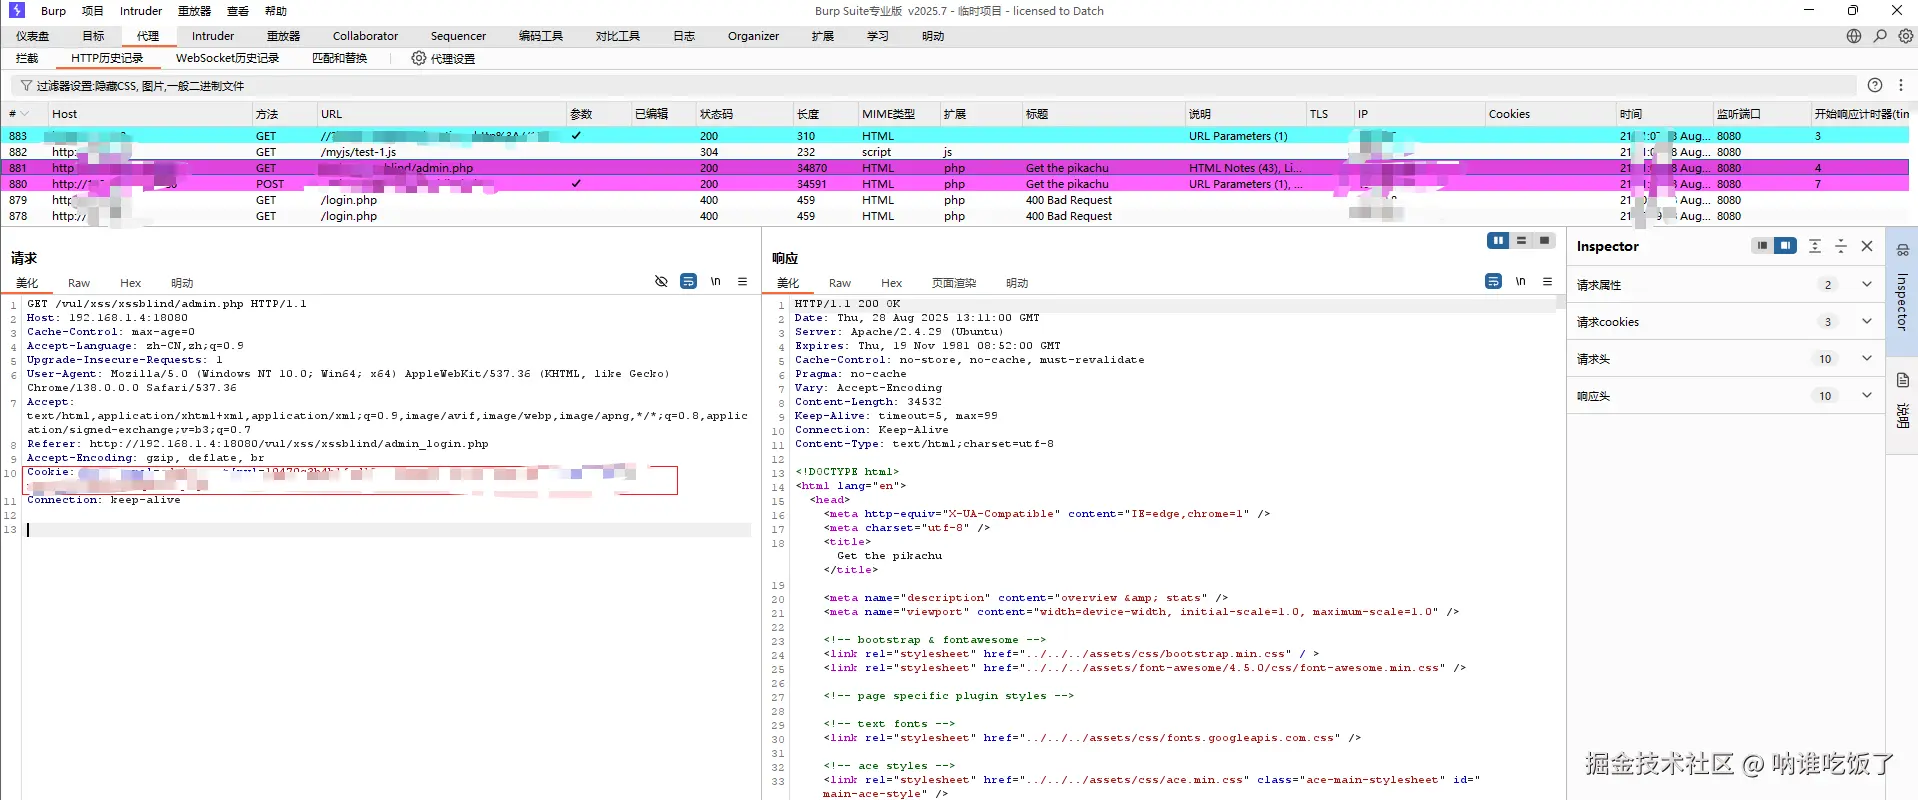This screenshot has height=800, width=1918.
Task: Expand the 请求头 section in Inspector
Action: [x=1866, y=359]
